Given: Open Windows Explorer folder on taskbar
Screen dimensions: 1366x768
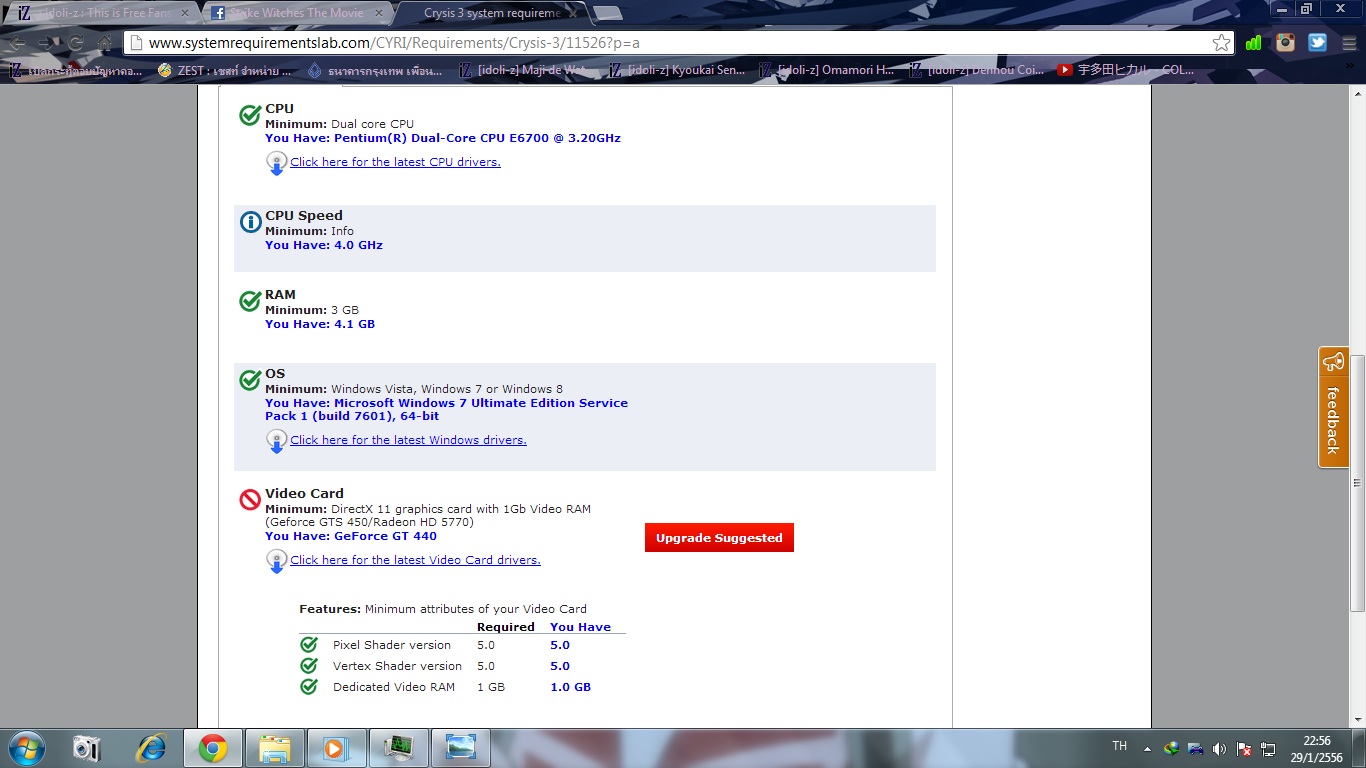Looking at the screenshot, I should click(274, 748).
